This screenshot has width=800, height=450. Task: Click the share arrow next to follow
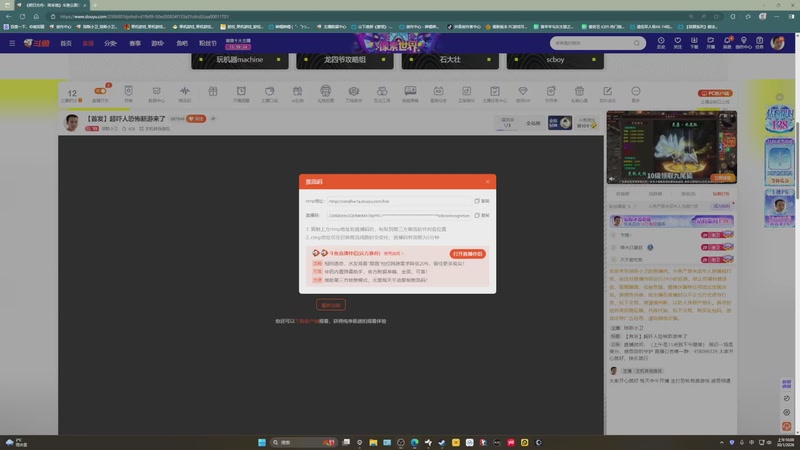[213, 118]
